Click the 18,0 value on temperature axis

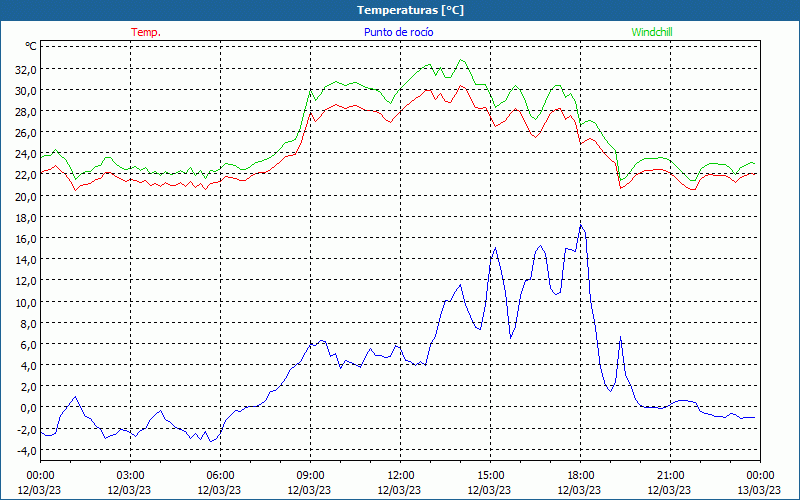(x=26, y=217)
